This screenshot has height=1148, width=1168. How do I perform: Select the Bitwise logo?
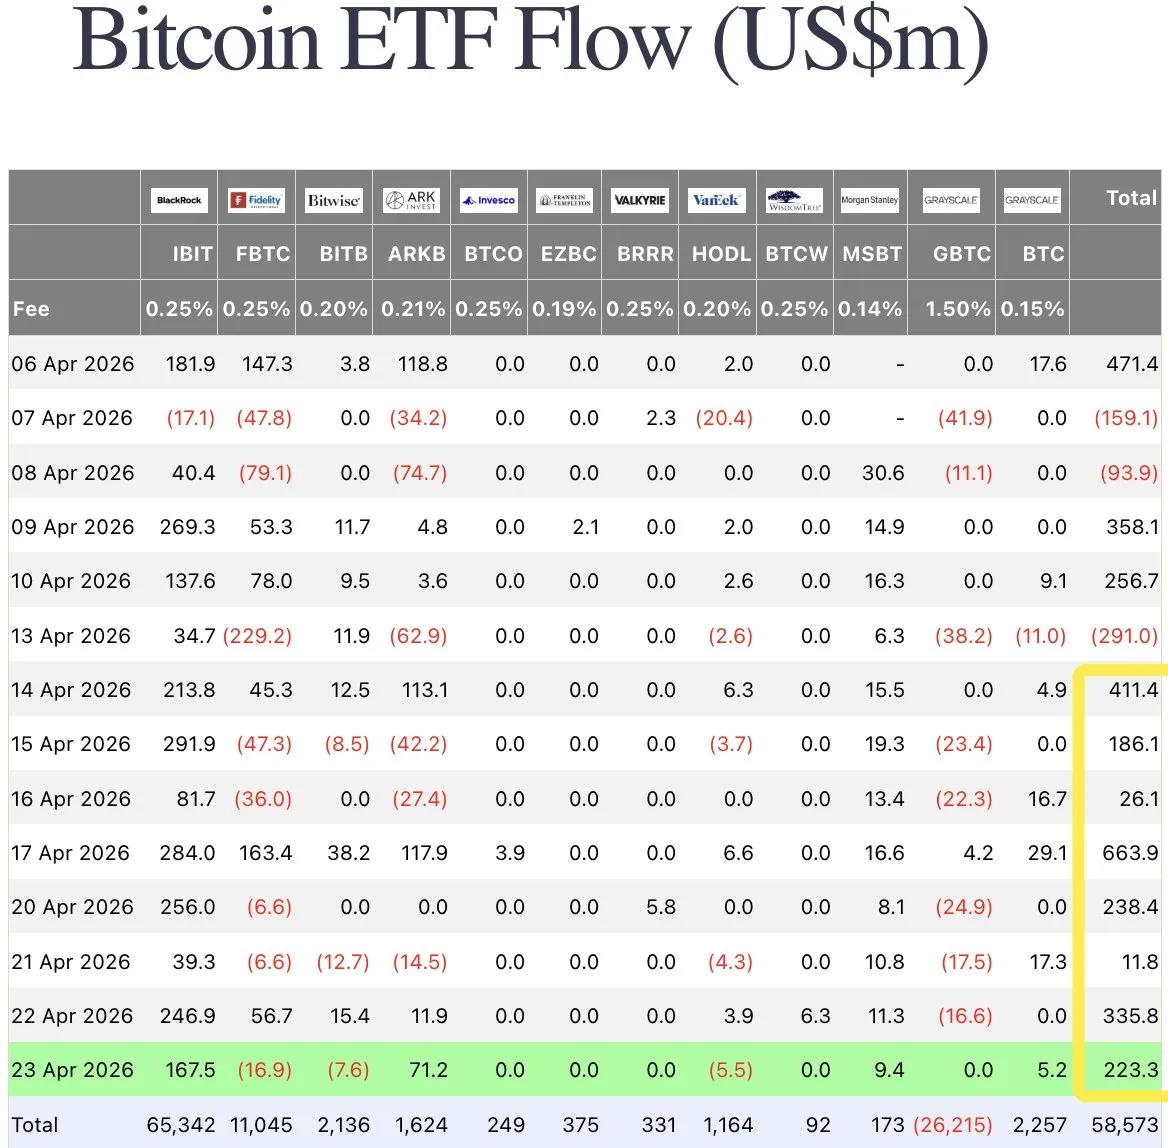333,200
